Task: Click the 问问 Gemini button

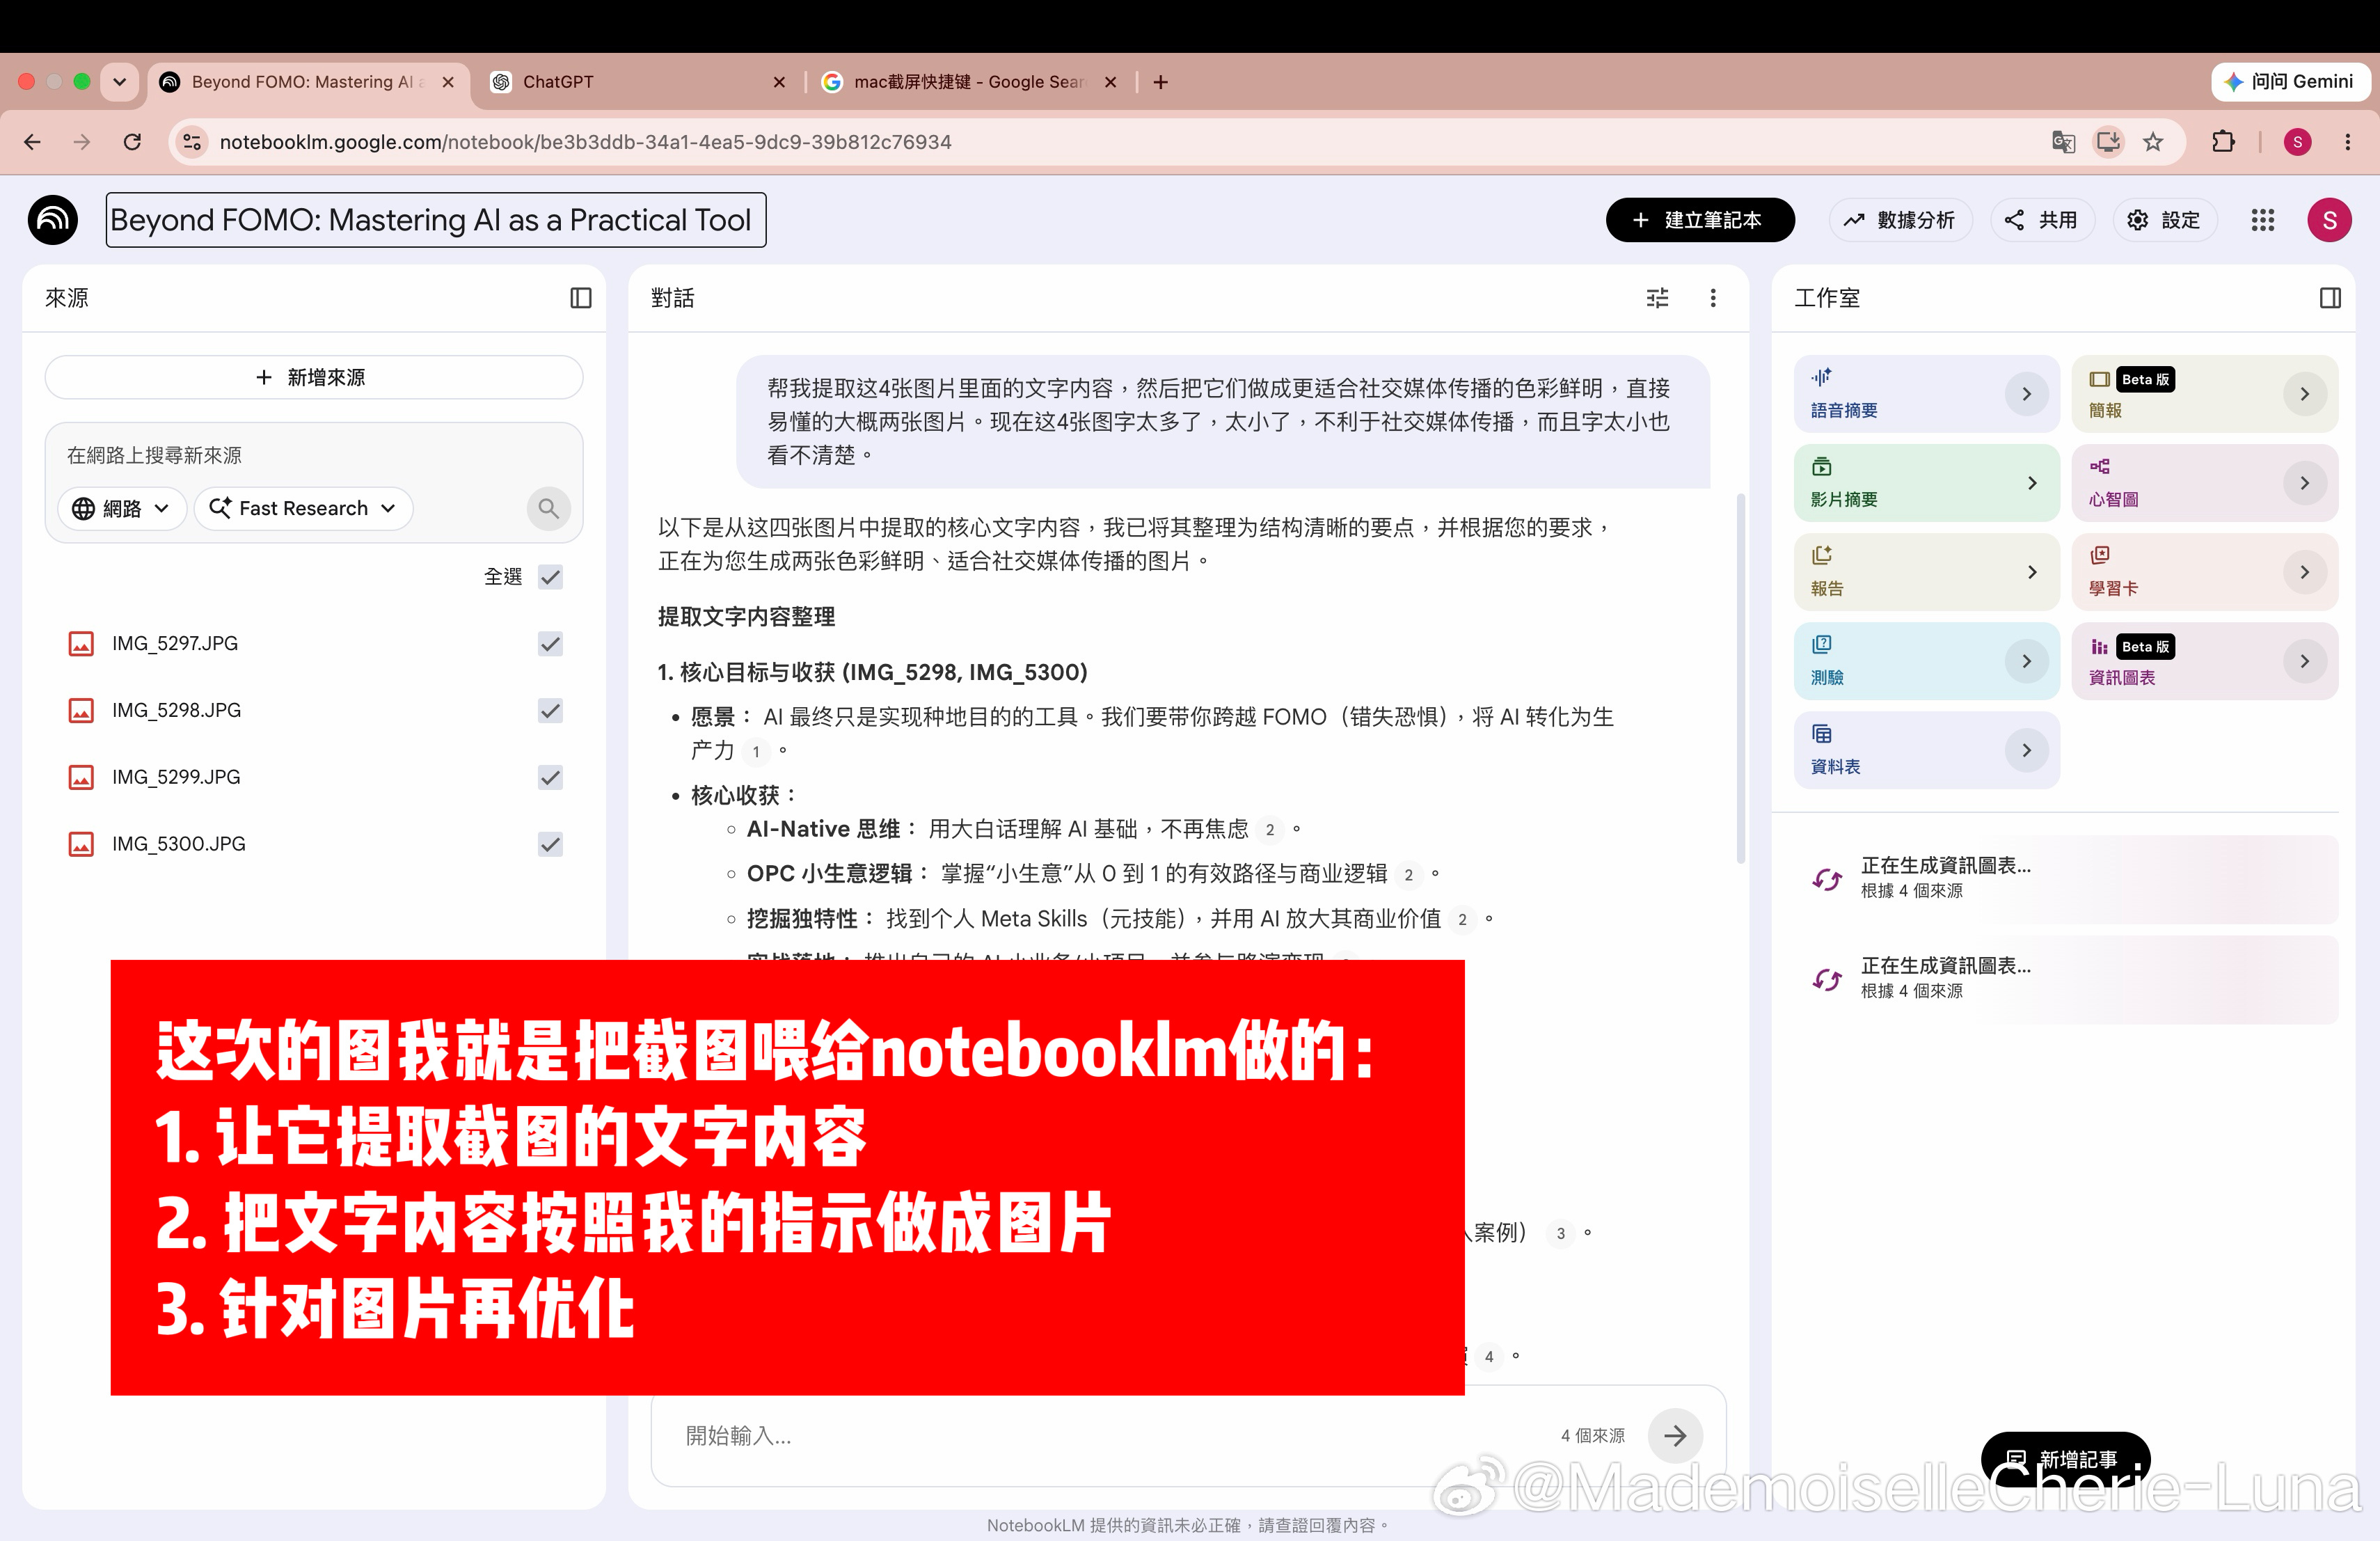Action: click(x=2290, y=82)
